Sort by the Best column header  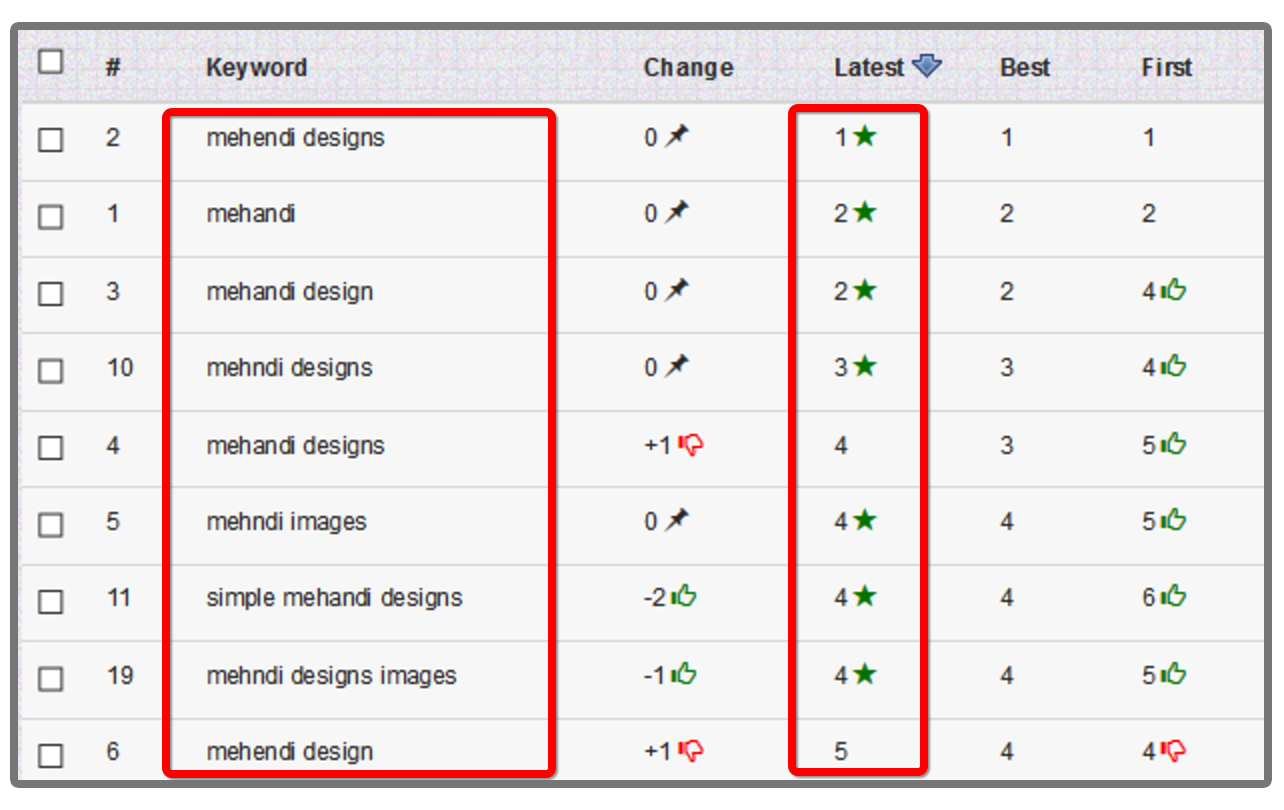1025,68
